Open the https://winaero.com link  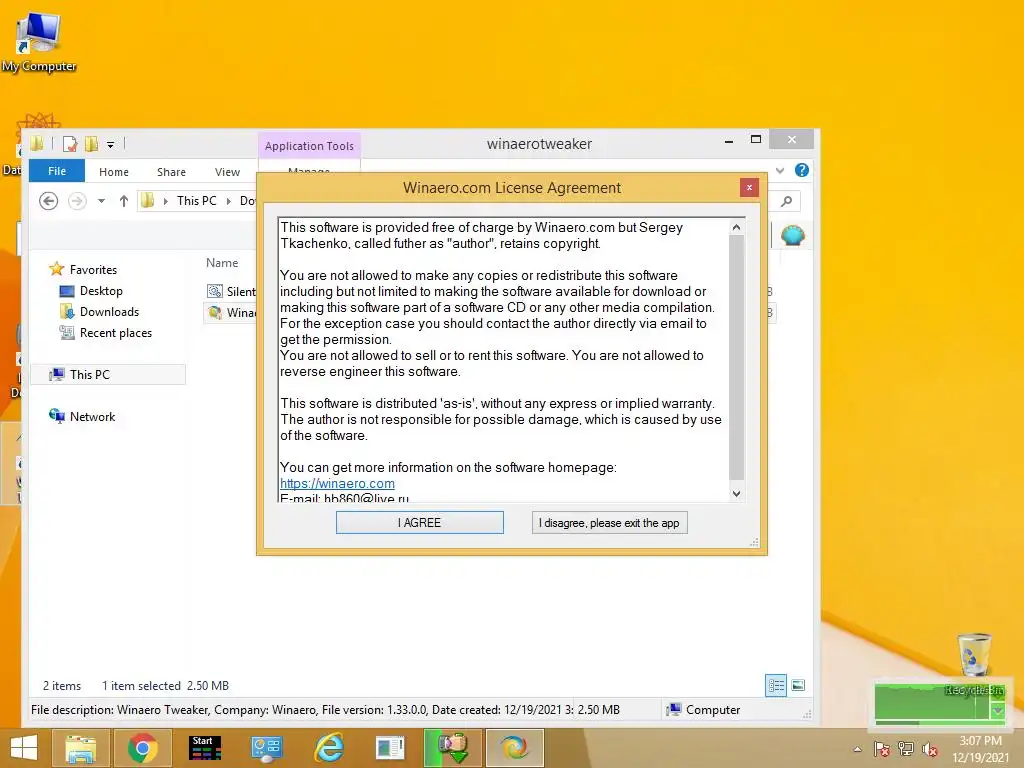pos(337,483)
